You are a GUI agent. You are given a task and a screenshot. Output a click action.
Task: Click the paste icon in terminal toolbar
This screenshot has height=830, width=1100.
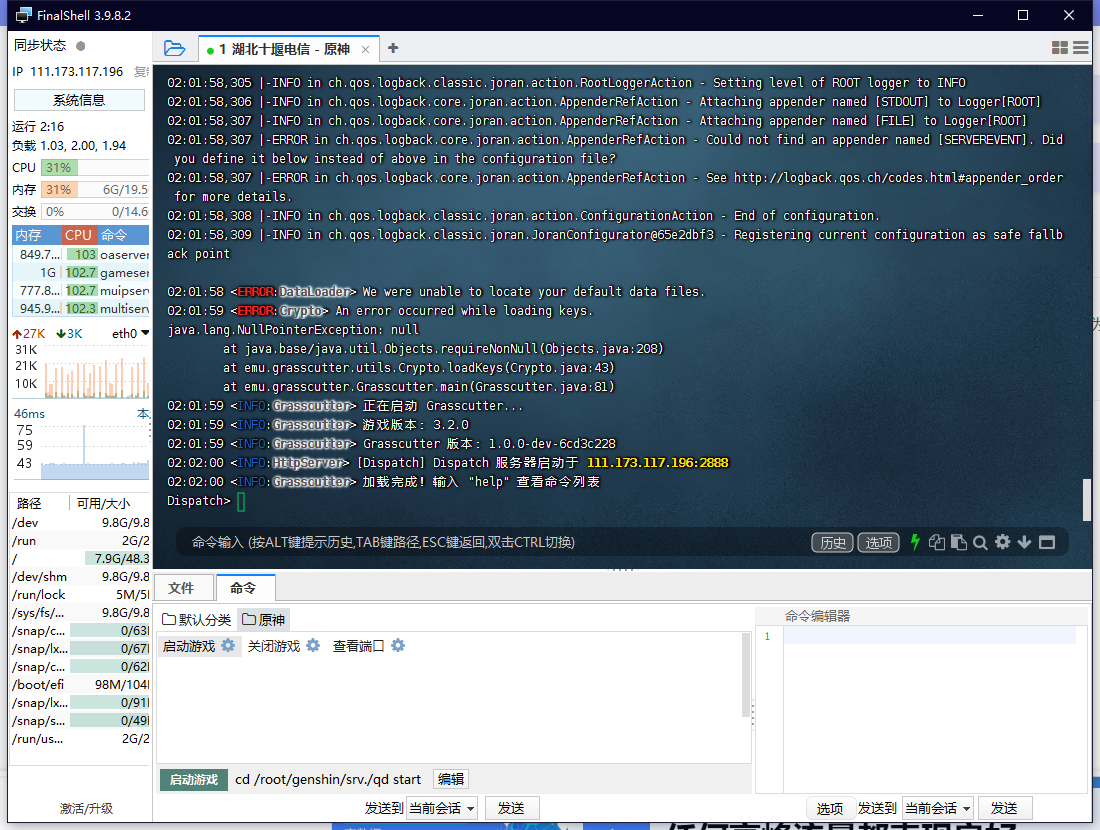pyautogui.click(x=958, y=542)
